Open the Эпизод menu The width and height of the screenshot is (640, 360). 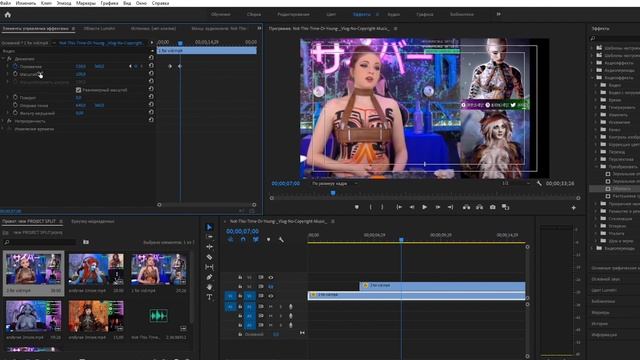coord(64,3)
